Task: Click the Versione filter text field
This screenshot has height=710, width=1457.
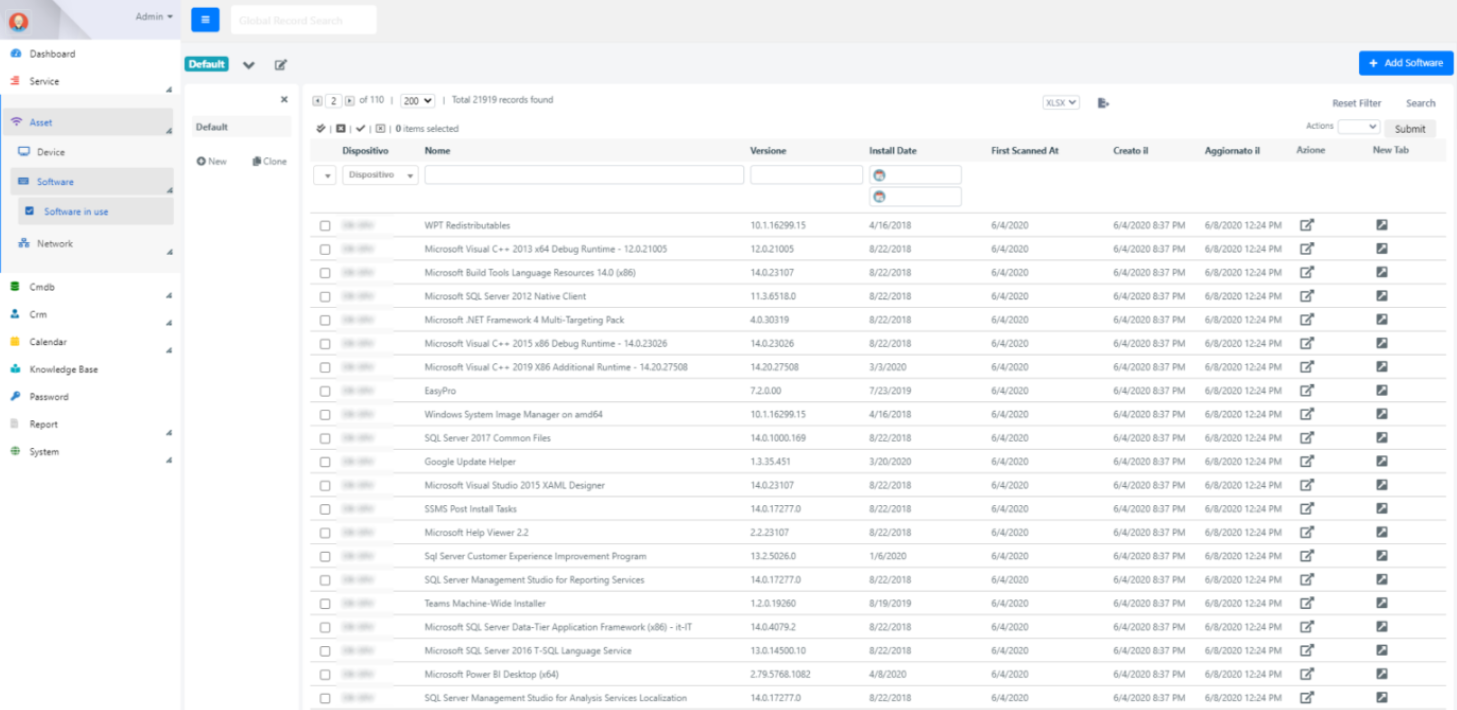Action: point(806,175)
